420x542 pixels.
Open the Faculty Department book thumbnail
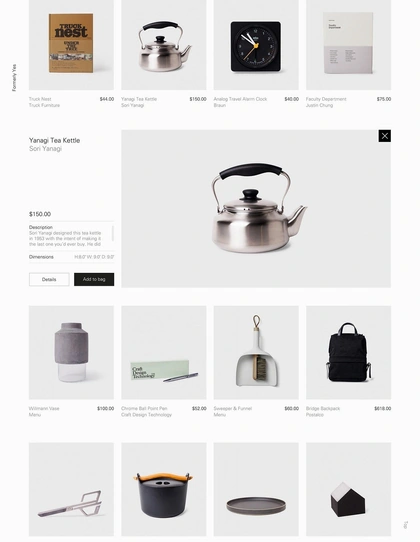[348, 45]
